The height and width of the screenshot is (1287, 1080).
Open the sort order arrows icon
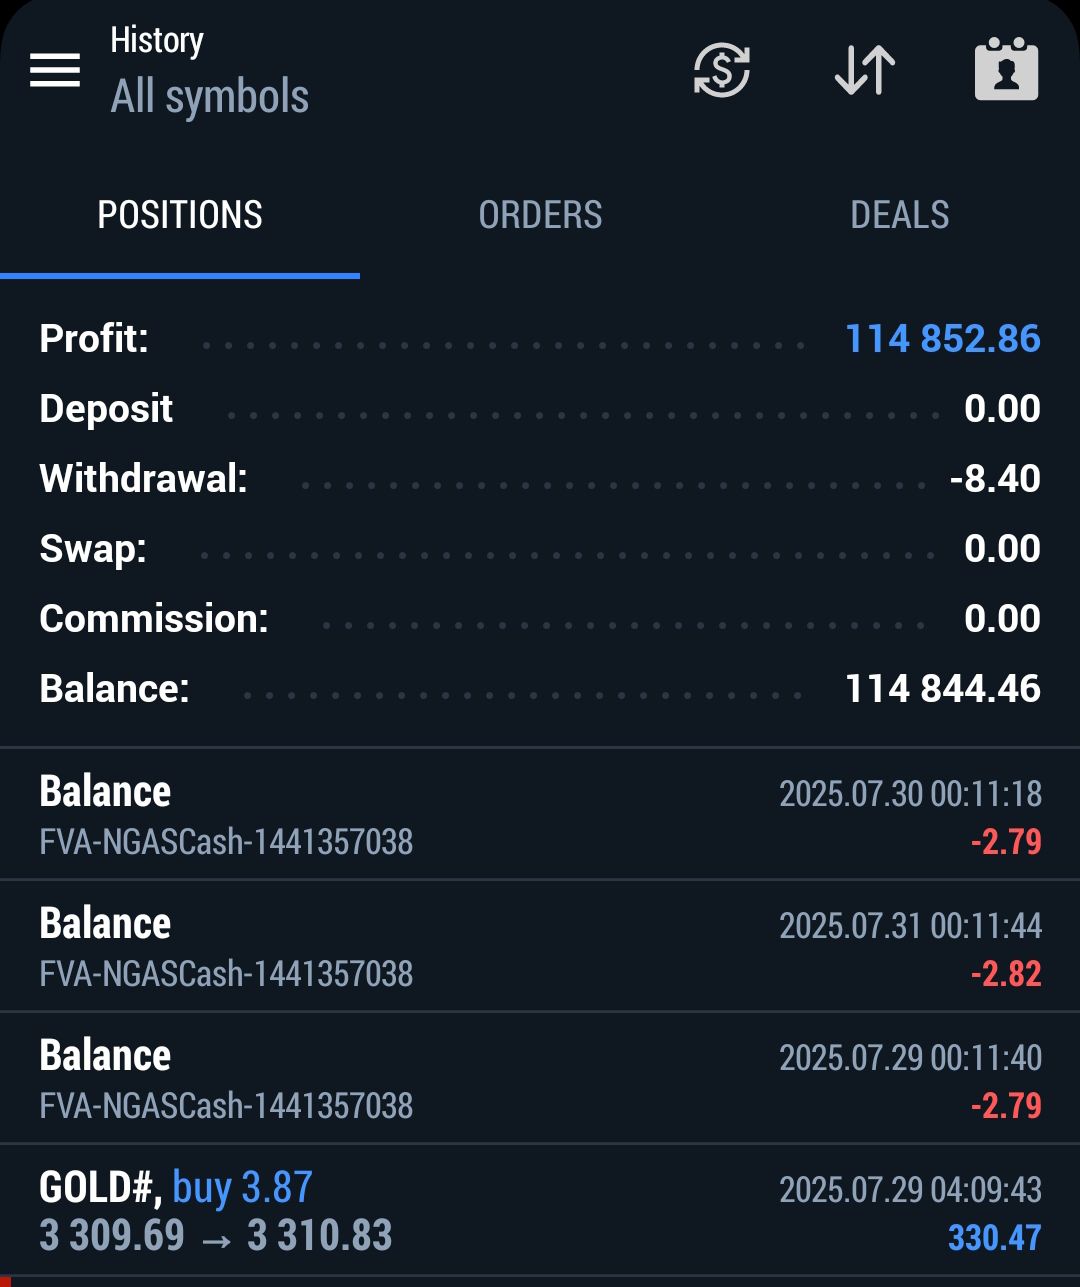coord(865,71)
